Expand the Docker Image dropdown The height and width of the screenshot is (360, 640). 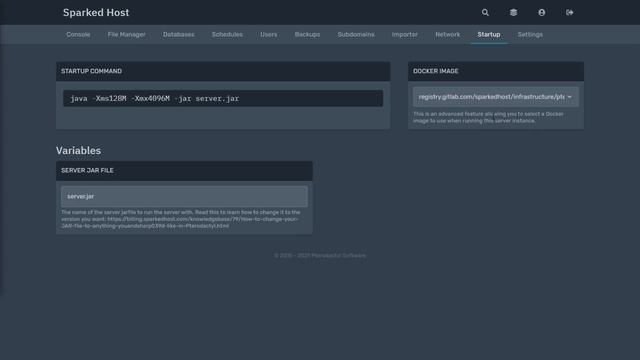(496, 97)
